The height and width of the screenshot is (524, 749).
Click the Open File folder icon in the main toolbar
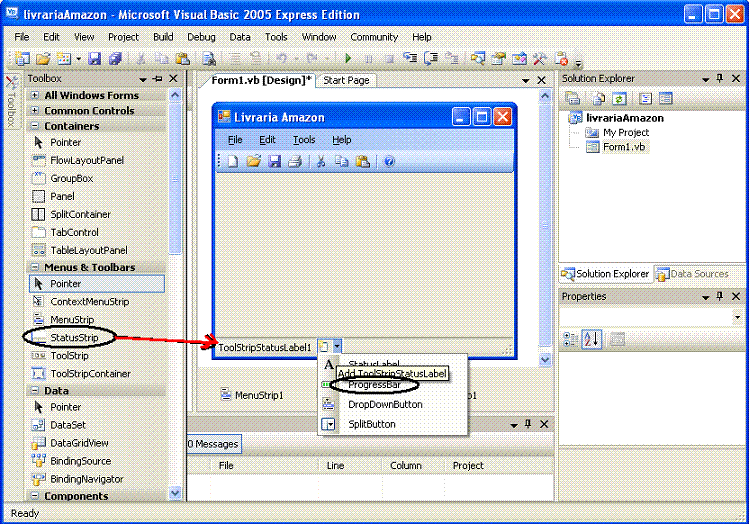[43, 58]
